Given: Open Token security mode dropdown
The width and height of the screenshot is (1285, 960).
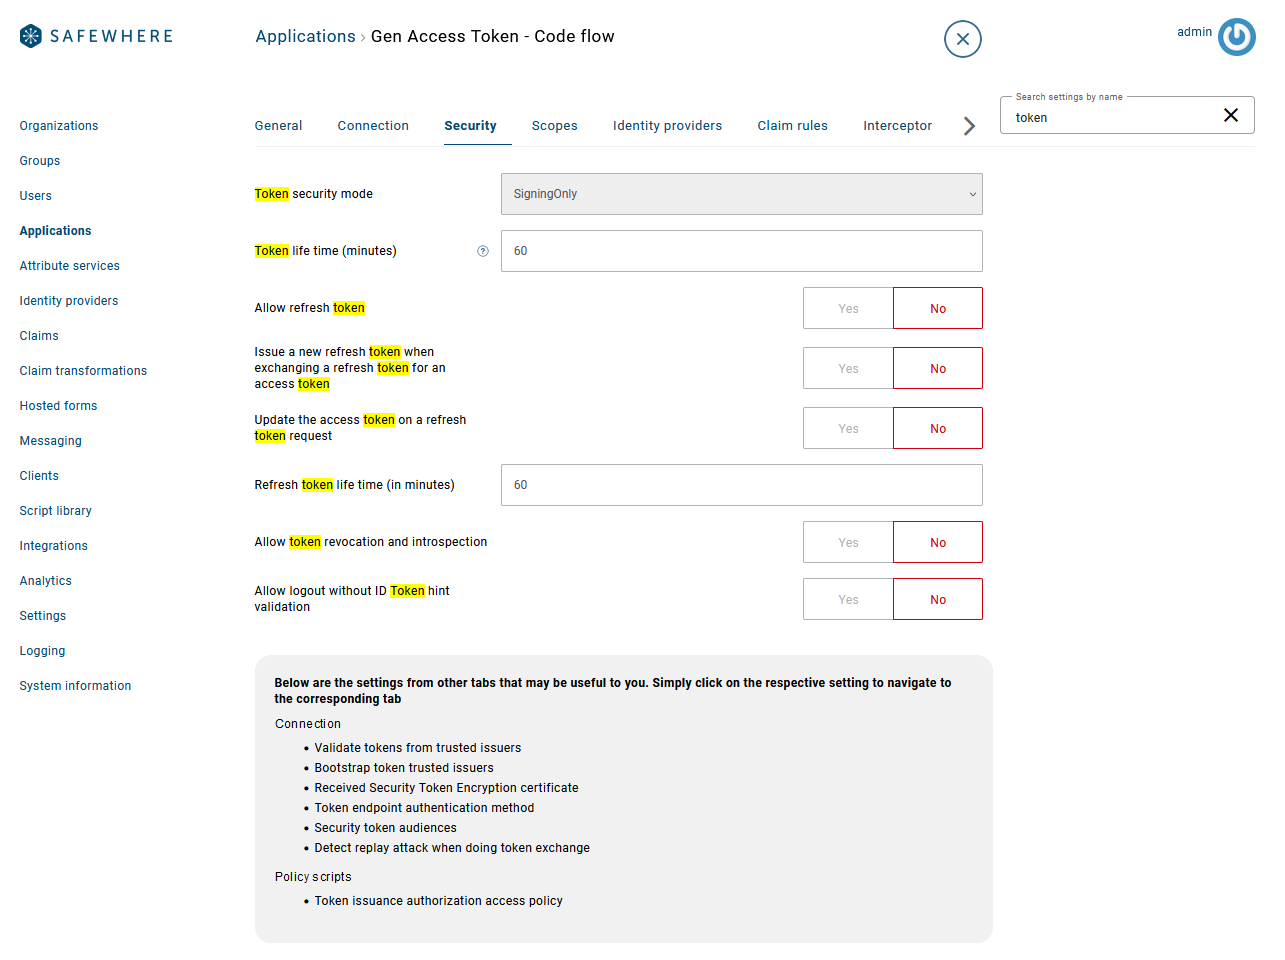Looking at the screenshot, I should pyautogui.click(x=741, y=194).
